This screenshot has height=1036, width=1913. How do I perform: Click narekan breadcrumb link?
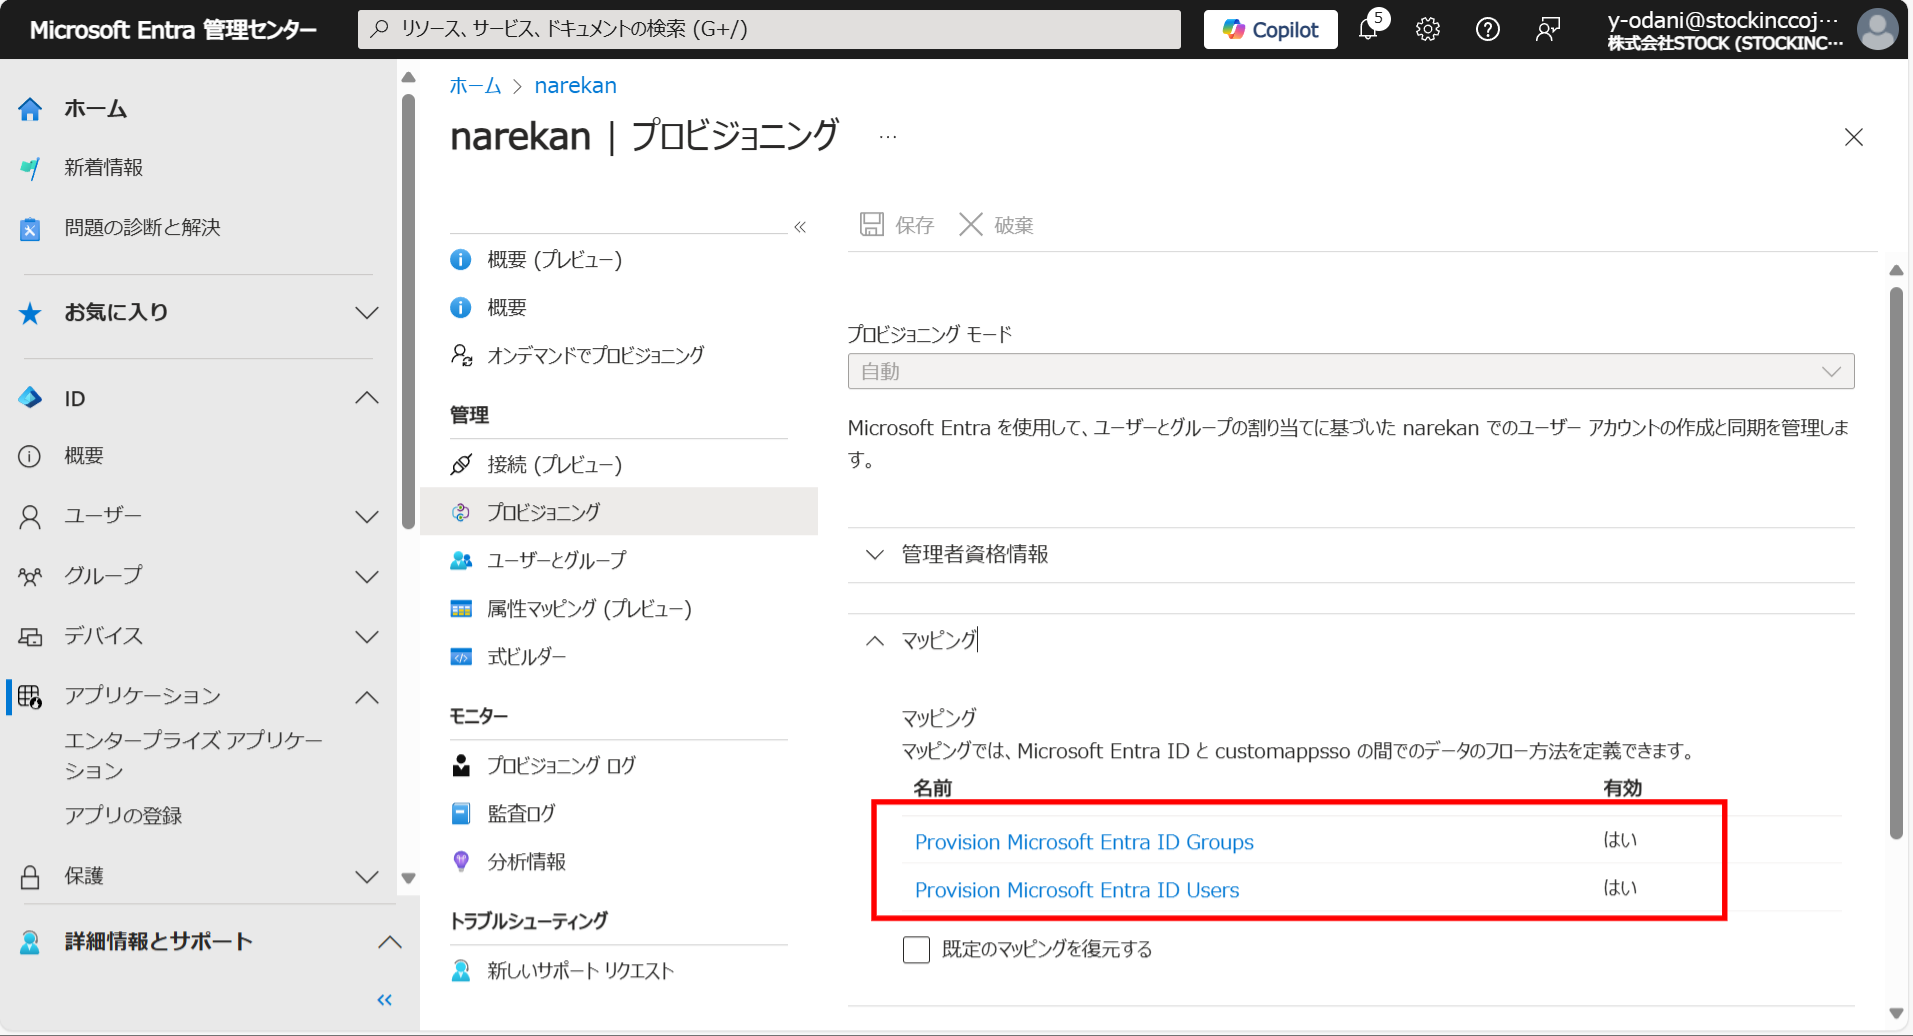coord(575,86)
